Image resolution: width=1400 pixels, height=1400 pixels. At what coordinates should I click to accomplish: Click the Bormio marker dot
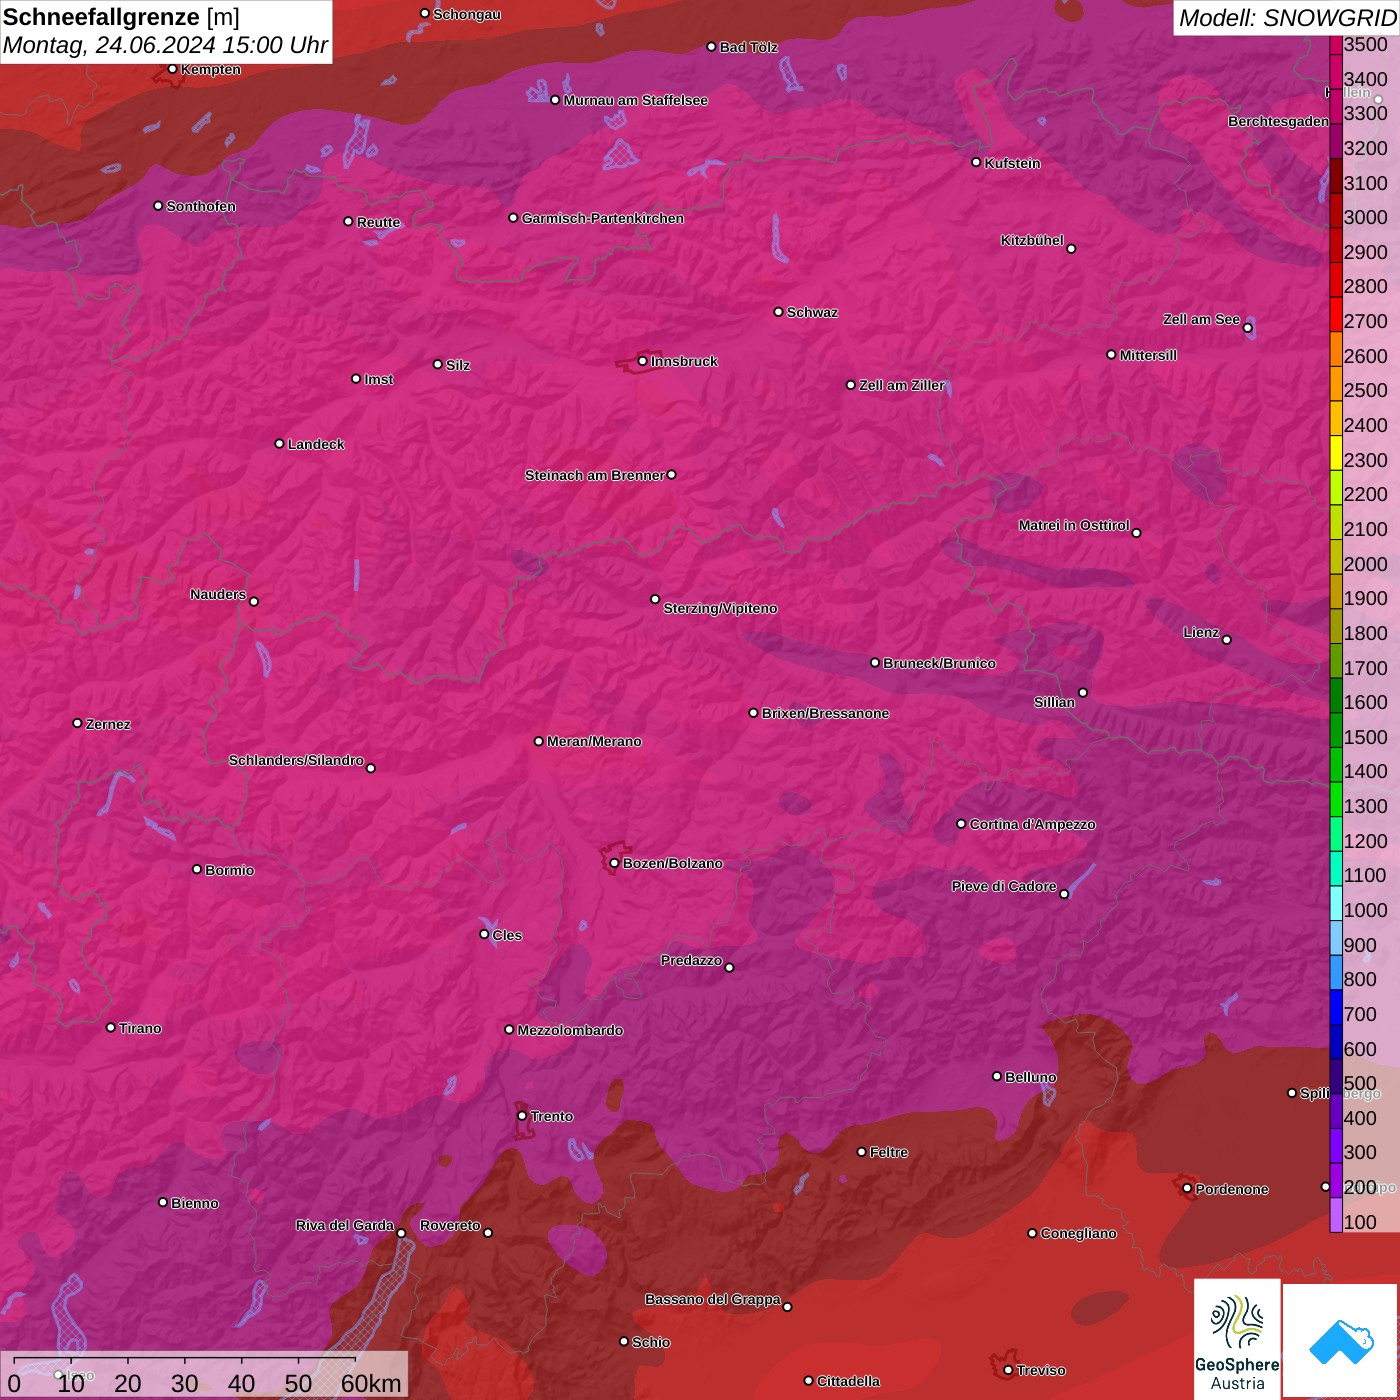point(197,869)
